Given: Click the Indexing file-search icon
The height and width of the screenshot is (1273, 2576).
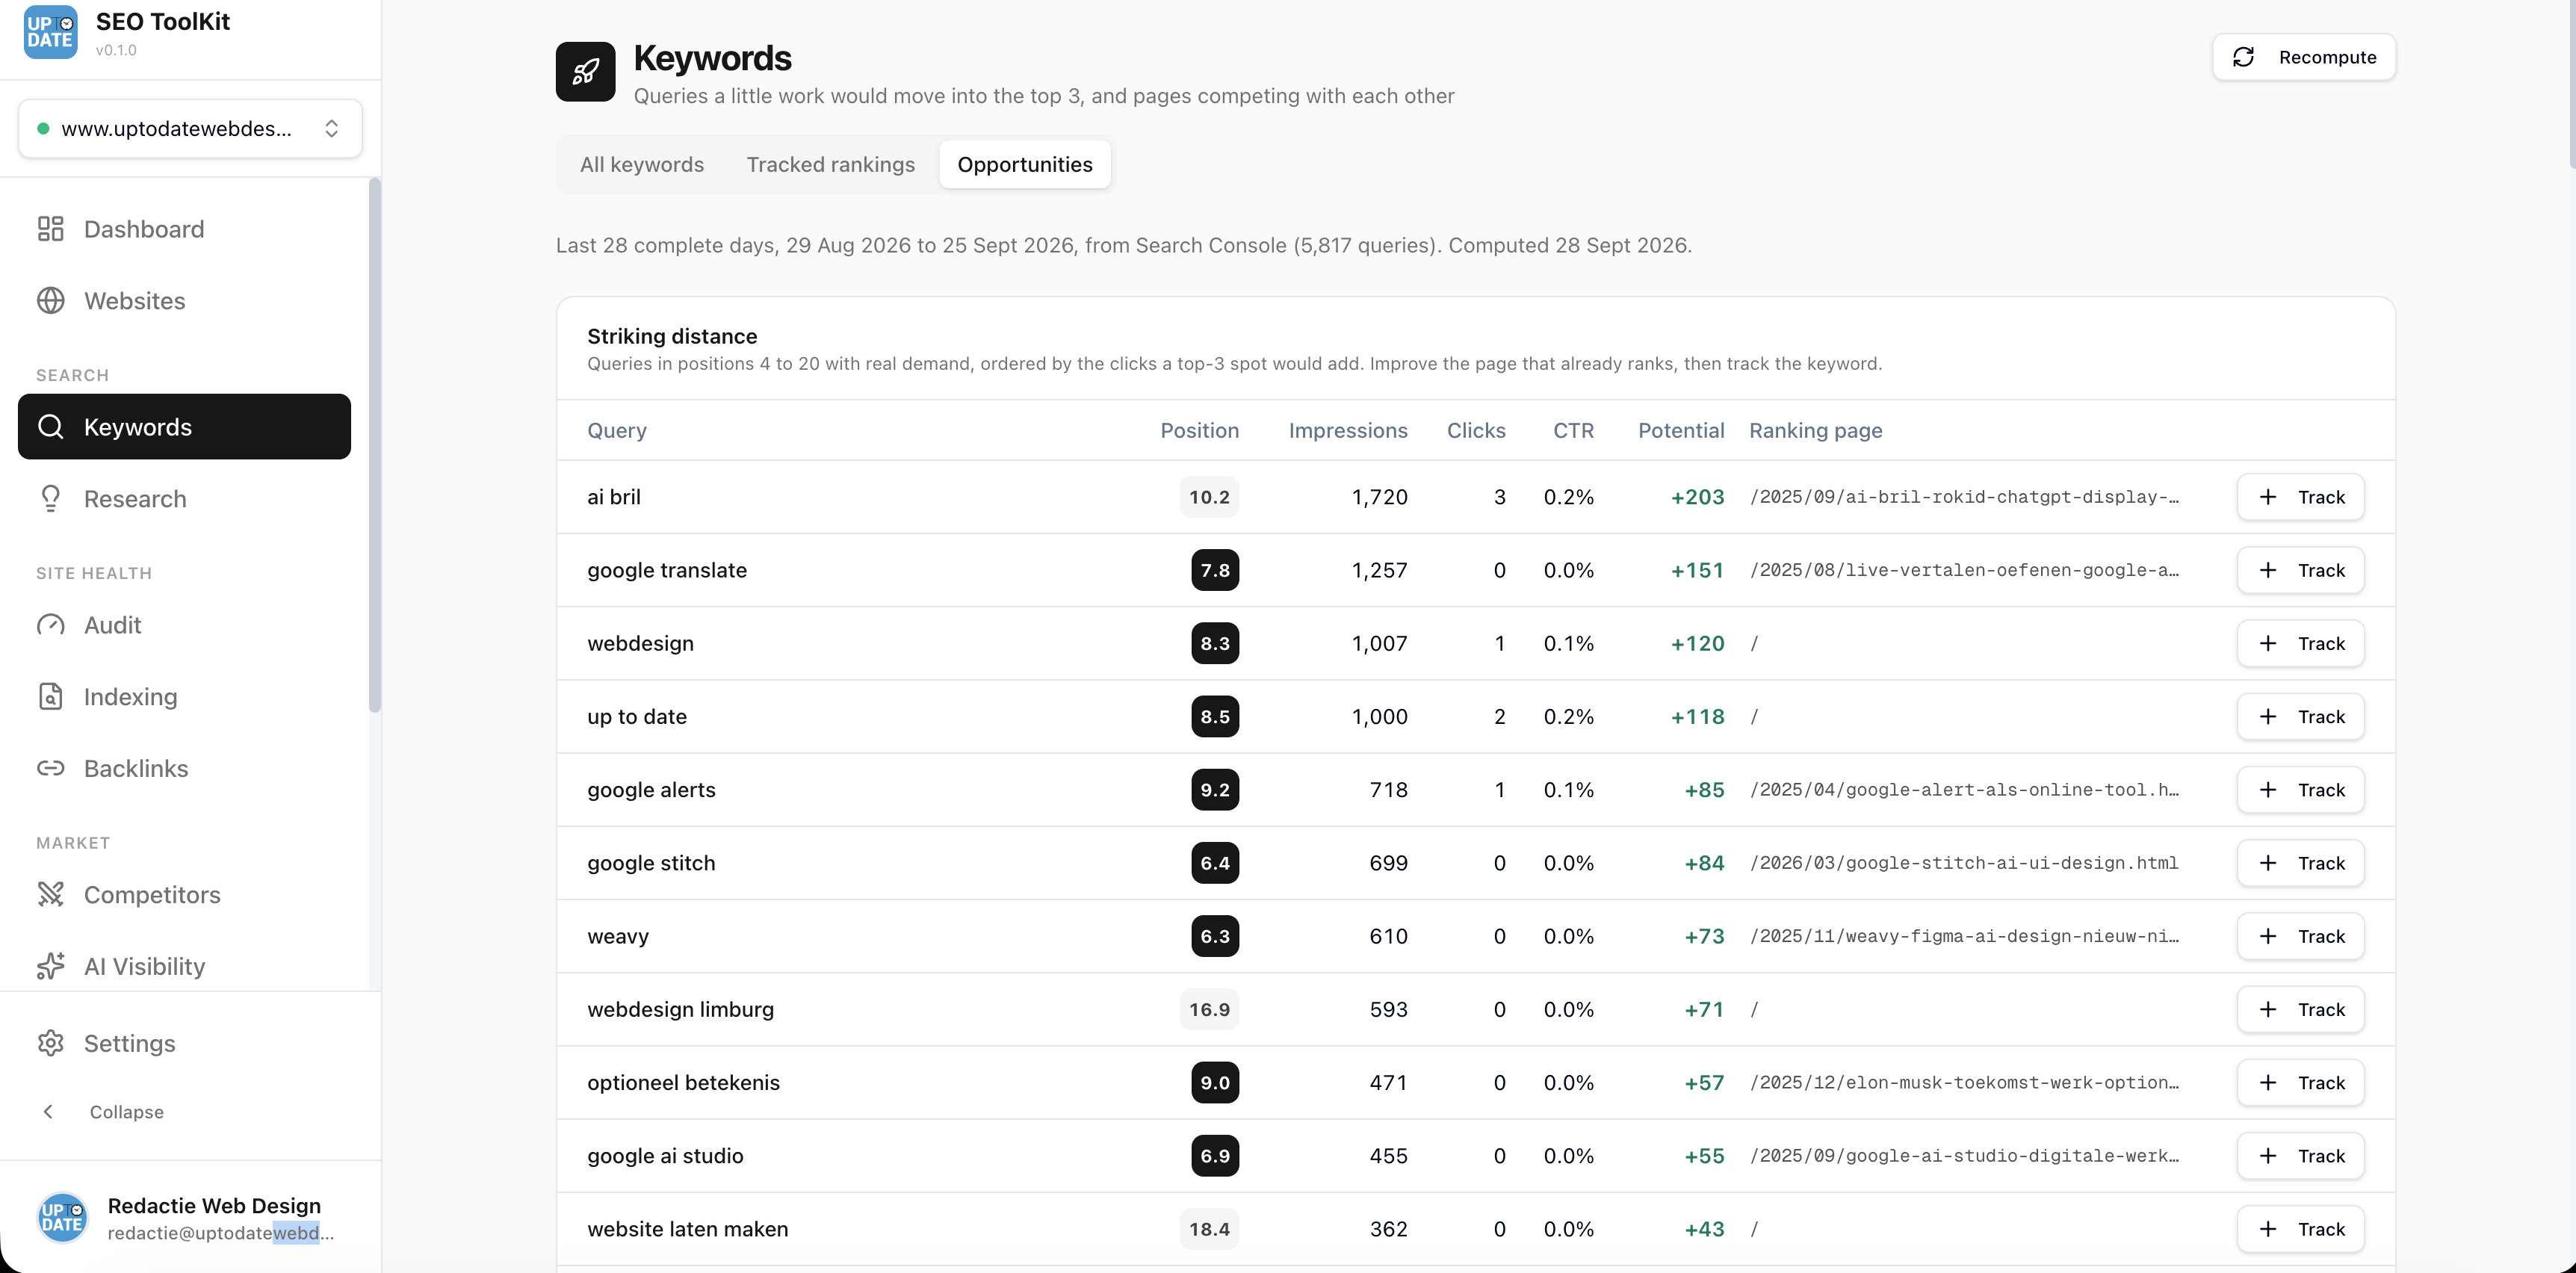Looking at the screenshot, I should [50, 697].
